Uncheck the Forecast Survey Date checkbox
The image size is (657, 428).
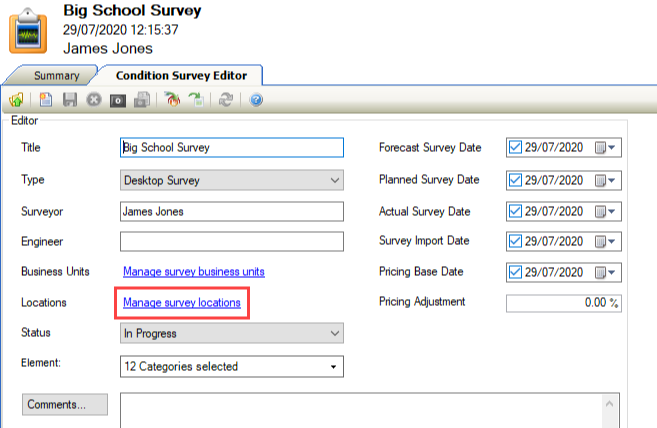point(515,148)
